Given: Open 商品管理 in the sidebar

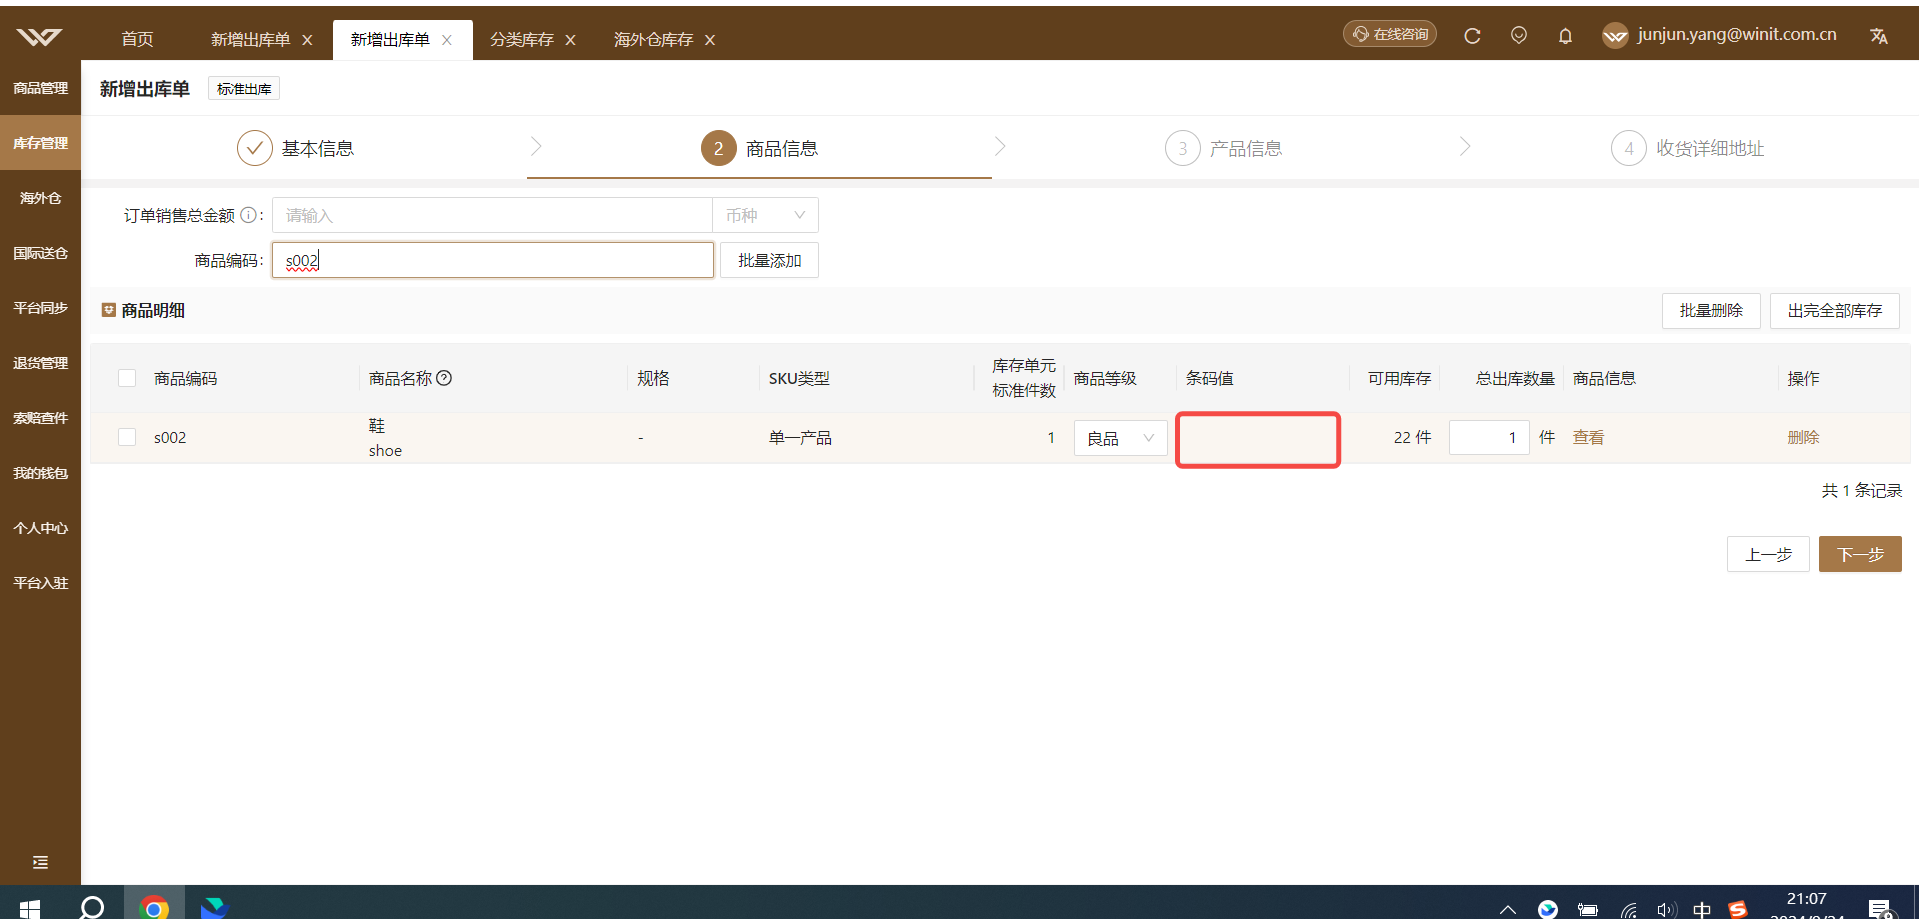Looking at the screenshot, I should click(x=40, y=88).
